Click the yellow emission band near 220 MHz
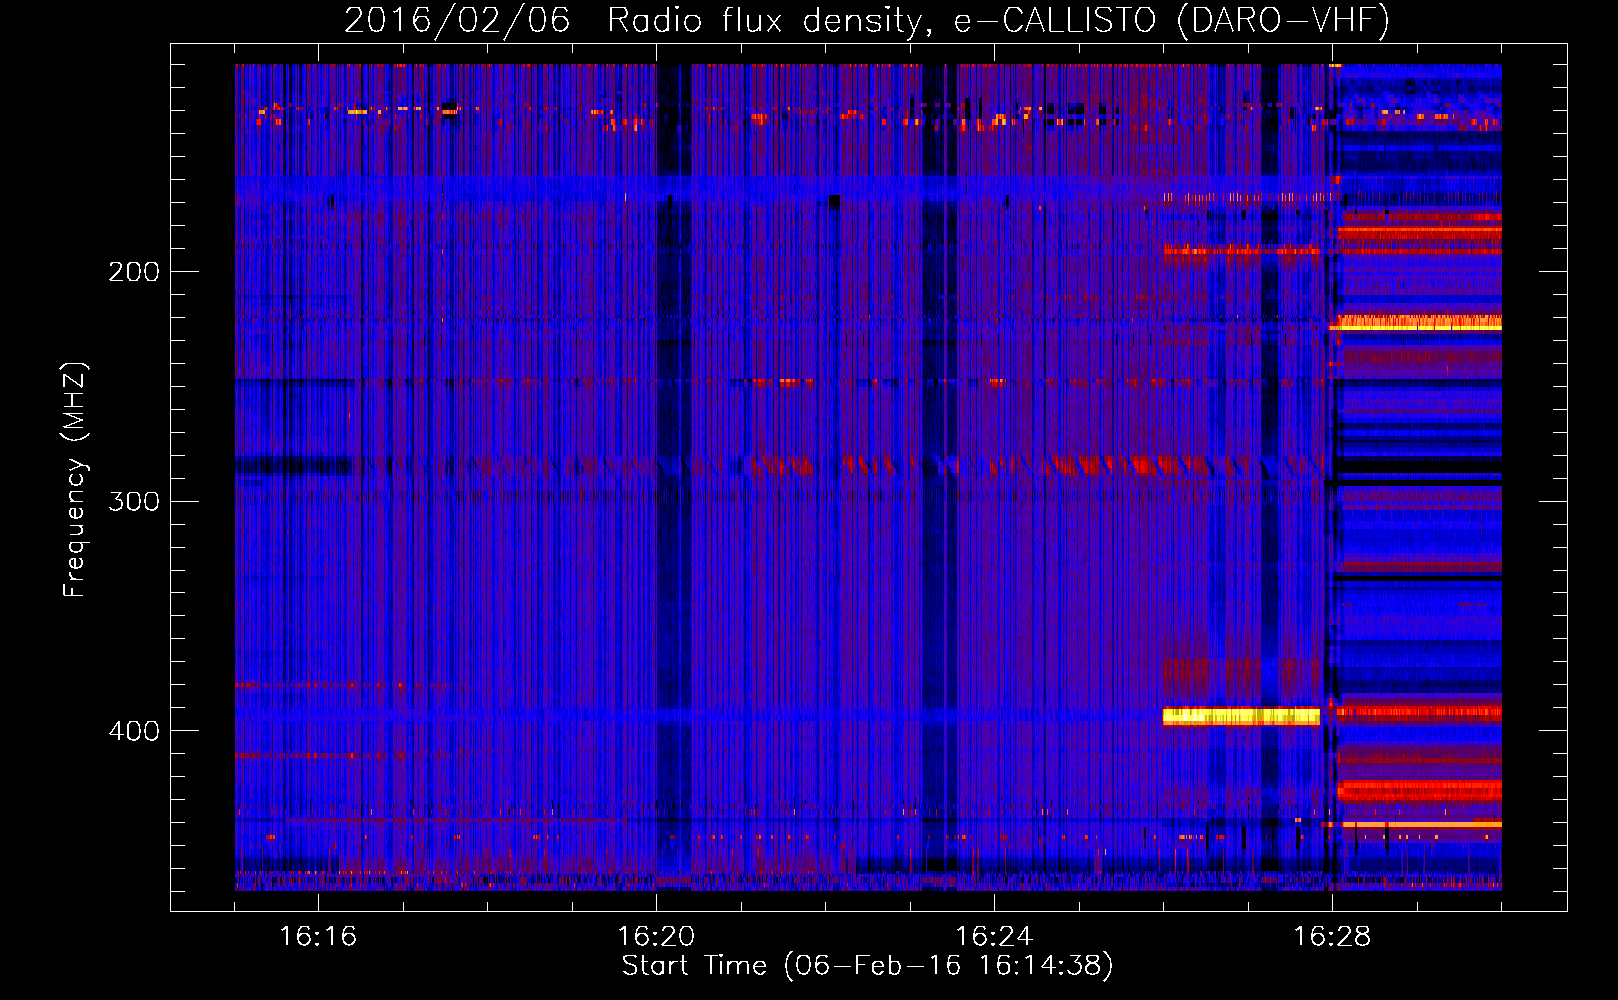This screenshot has width=1618, height=1000. [x=1415, y=323]
